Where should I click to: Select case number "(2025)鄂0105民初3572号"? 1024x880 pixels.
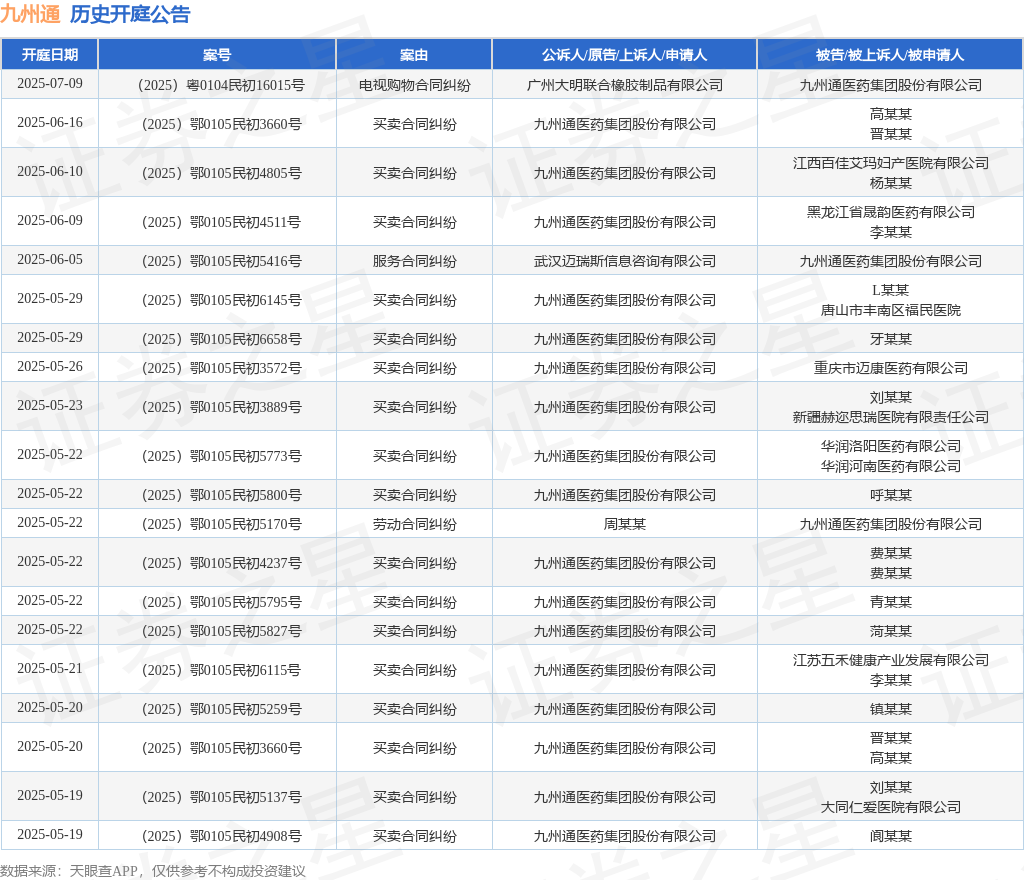221,368
